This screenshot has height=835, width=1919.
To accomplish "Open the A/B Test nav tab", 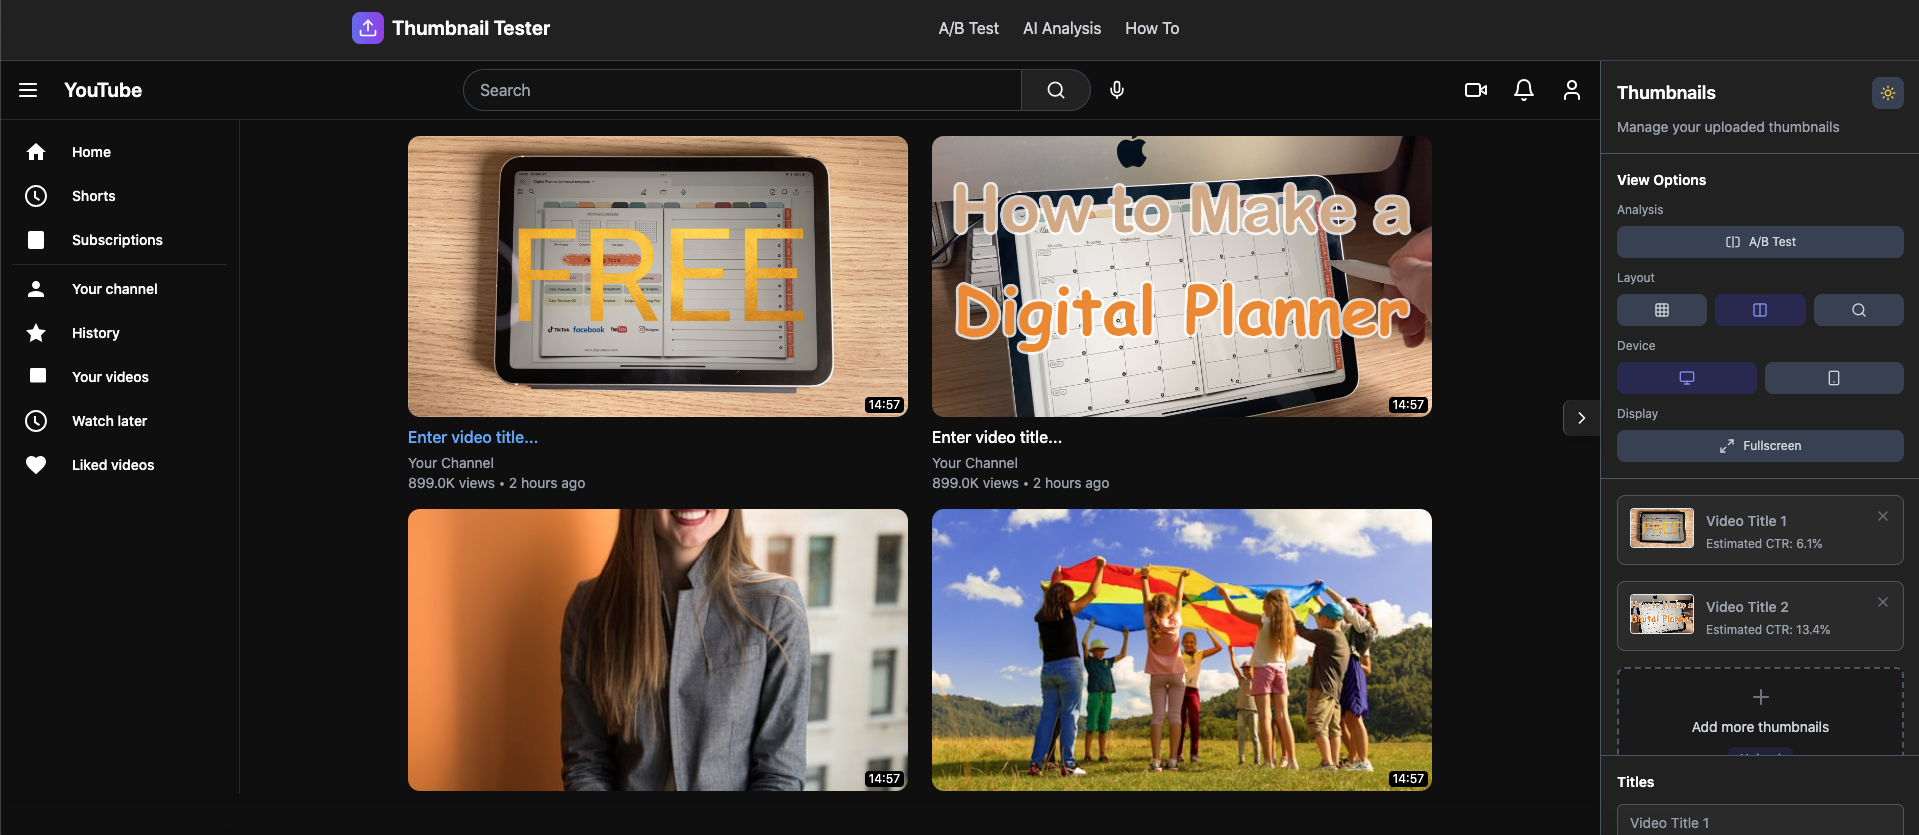I will (x=968, y=29).
